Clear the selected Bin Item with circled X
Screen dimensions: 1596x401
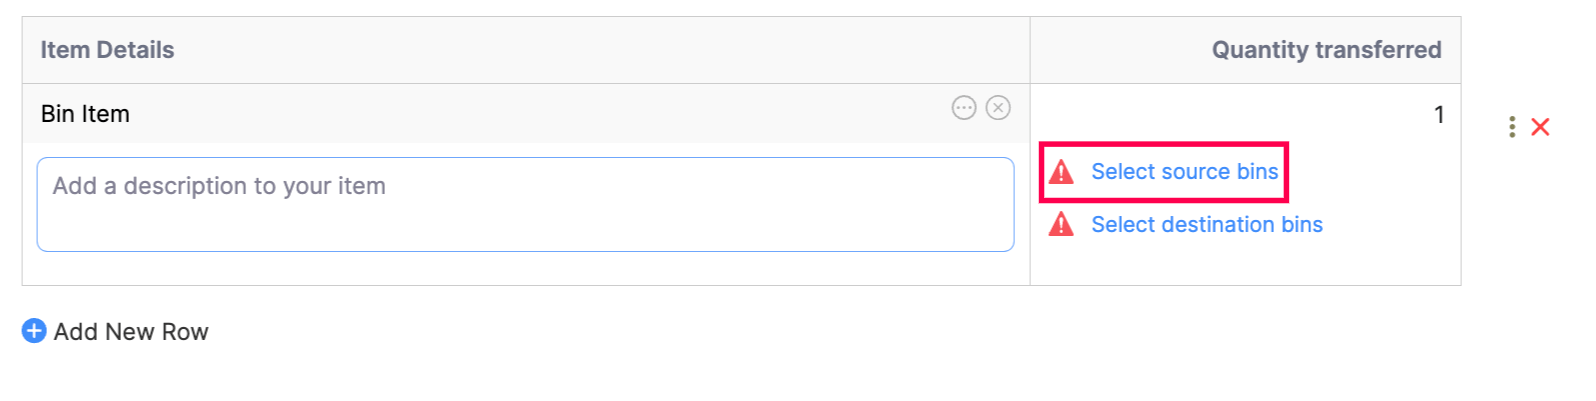998,108
